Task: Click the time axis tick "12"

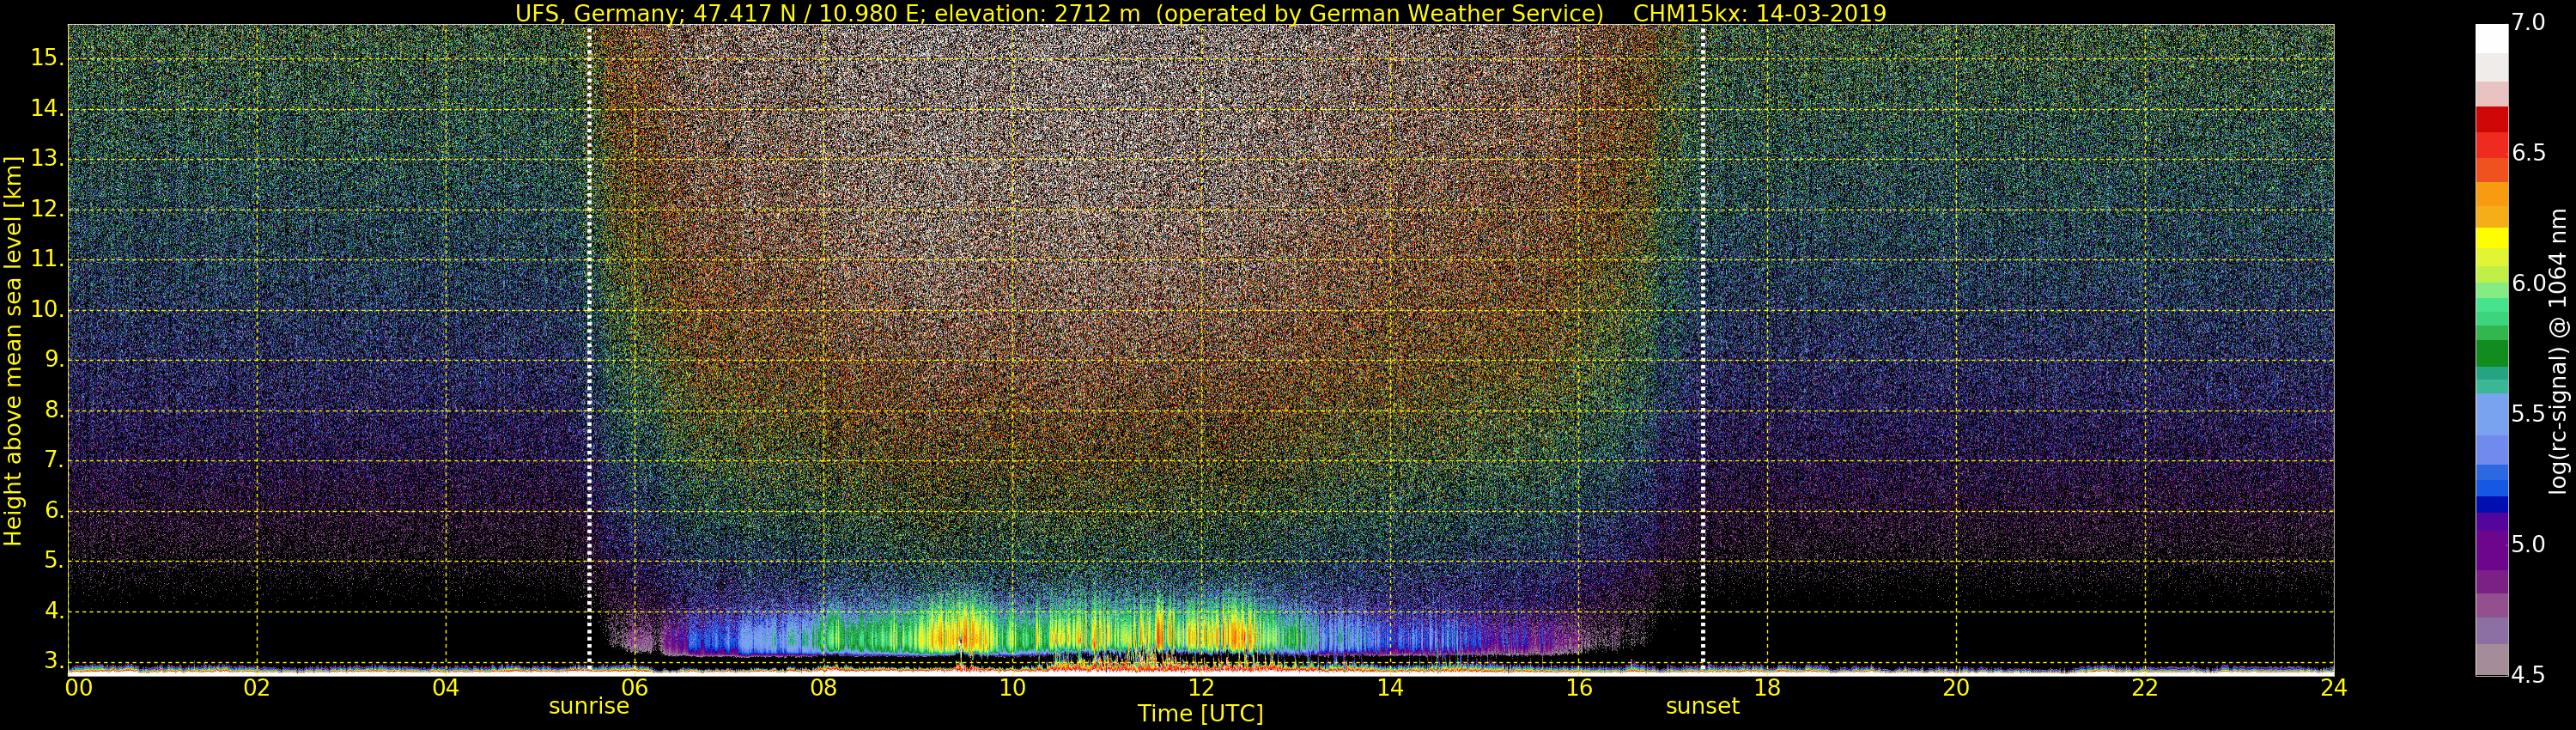Action: pos(1201,687)
